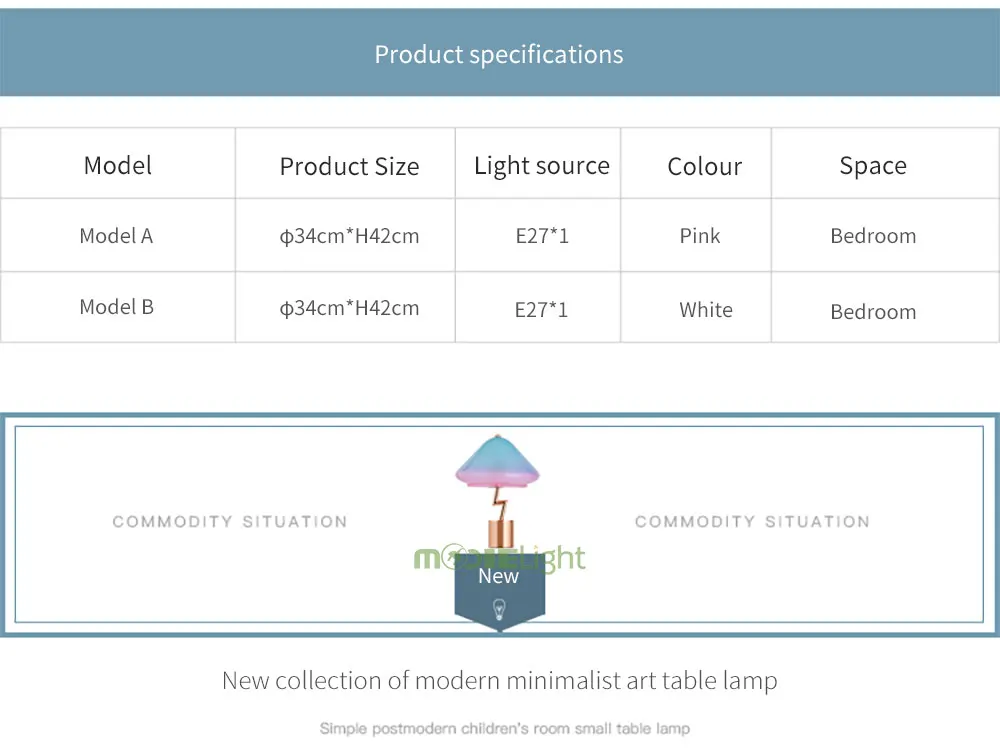Image resolution: width=1000 pixels, height=749 pixels.
Task: Select the Model B cell
Action: tap(117, 307)
